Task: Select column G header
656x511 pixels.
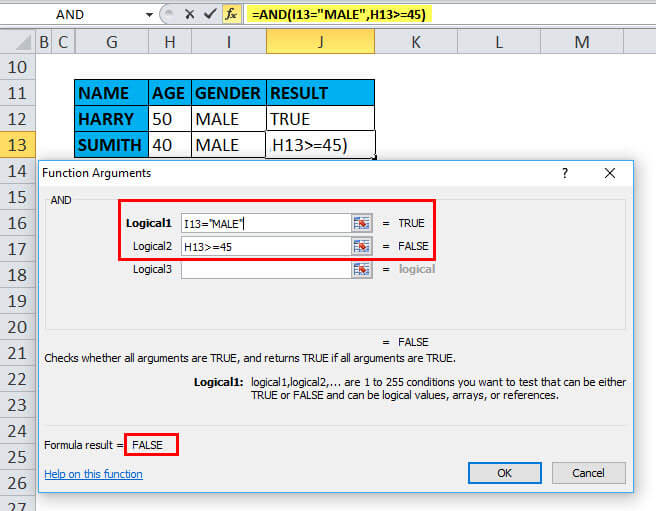Action: 112,42
